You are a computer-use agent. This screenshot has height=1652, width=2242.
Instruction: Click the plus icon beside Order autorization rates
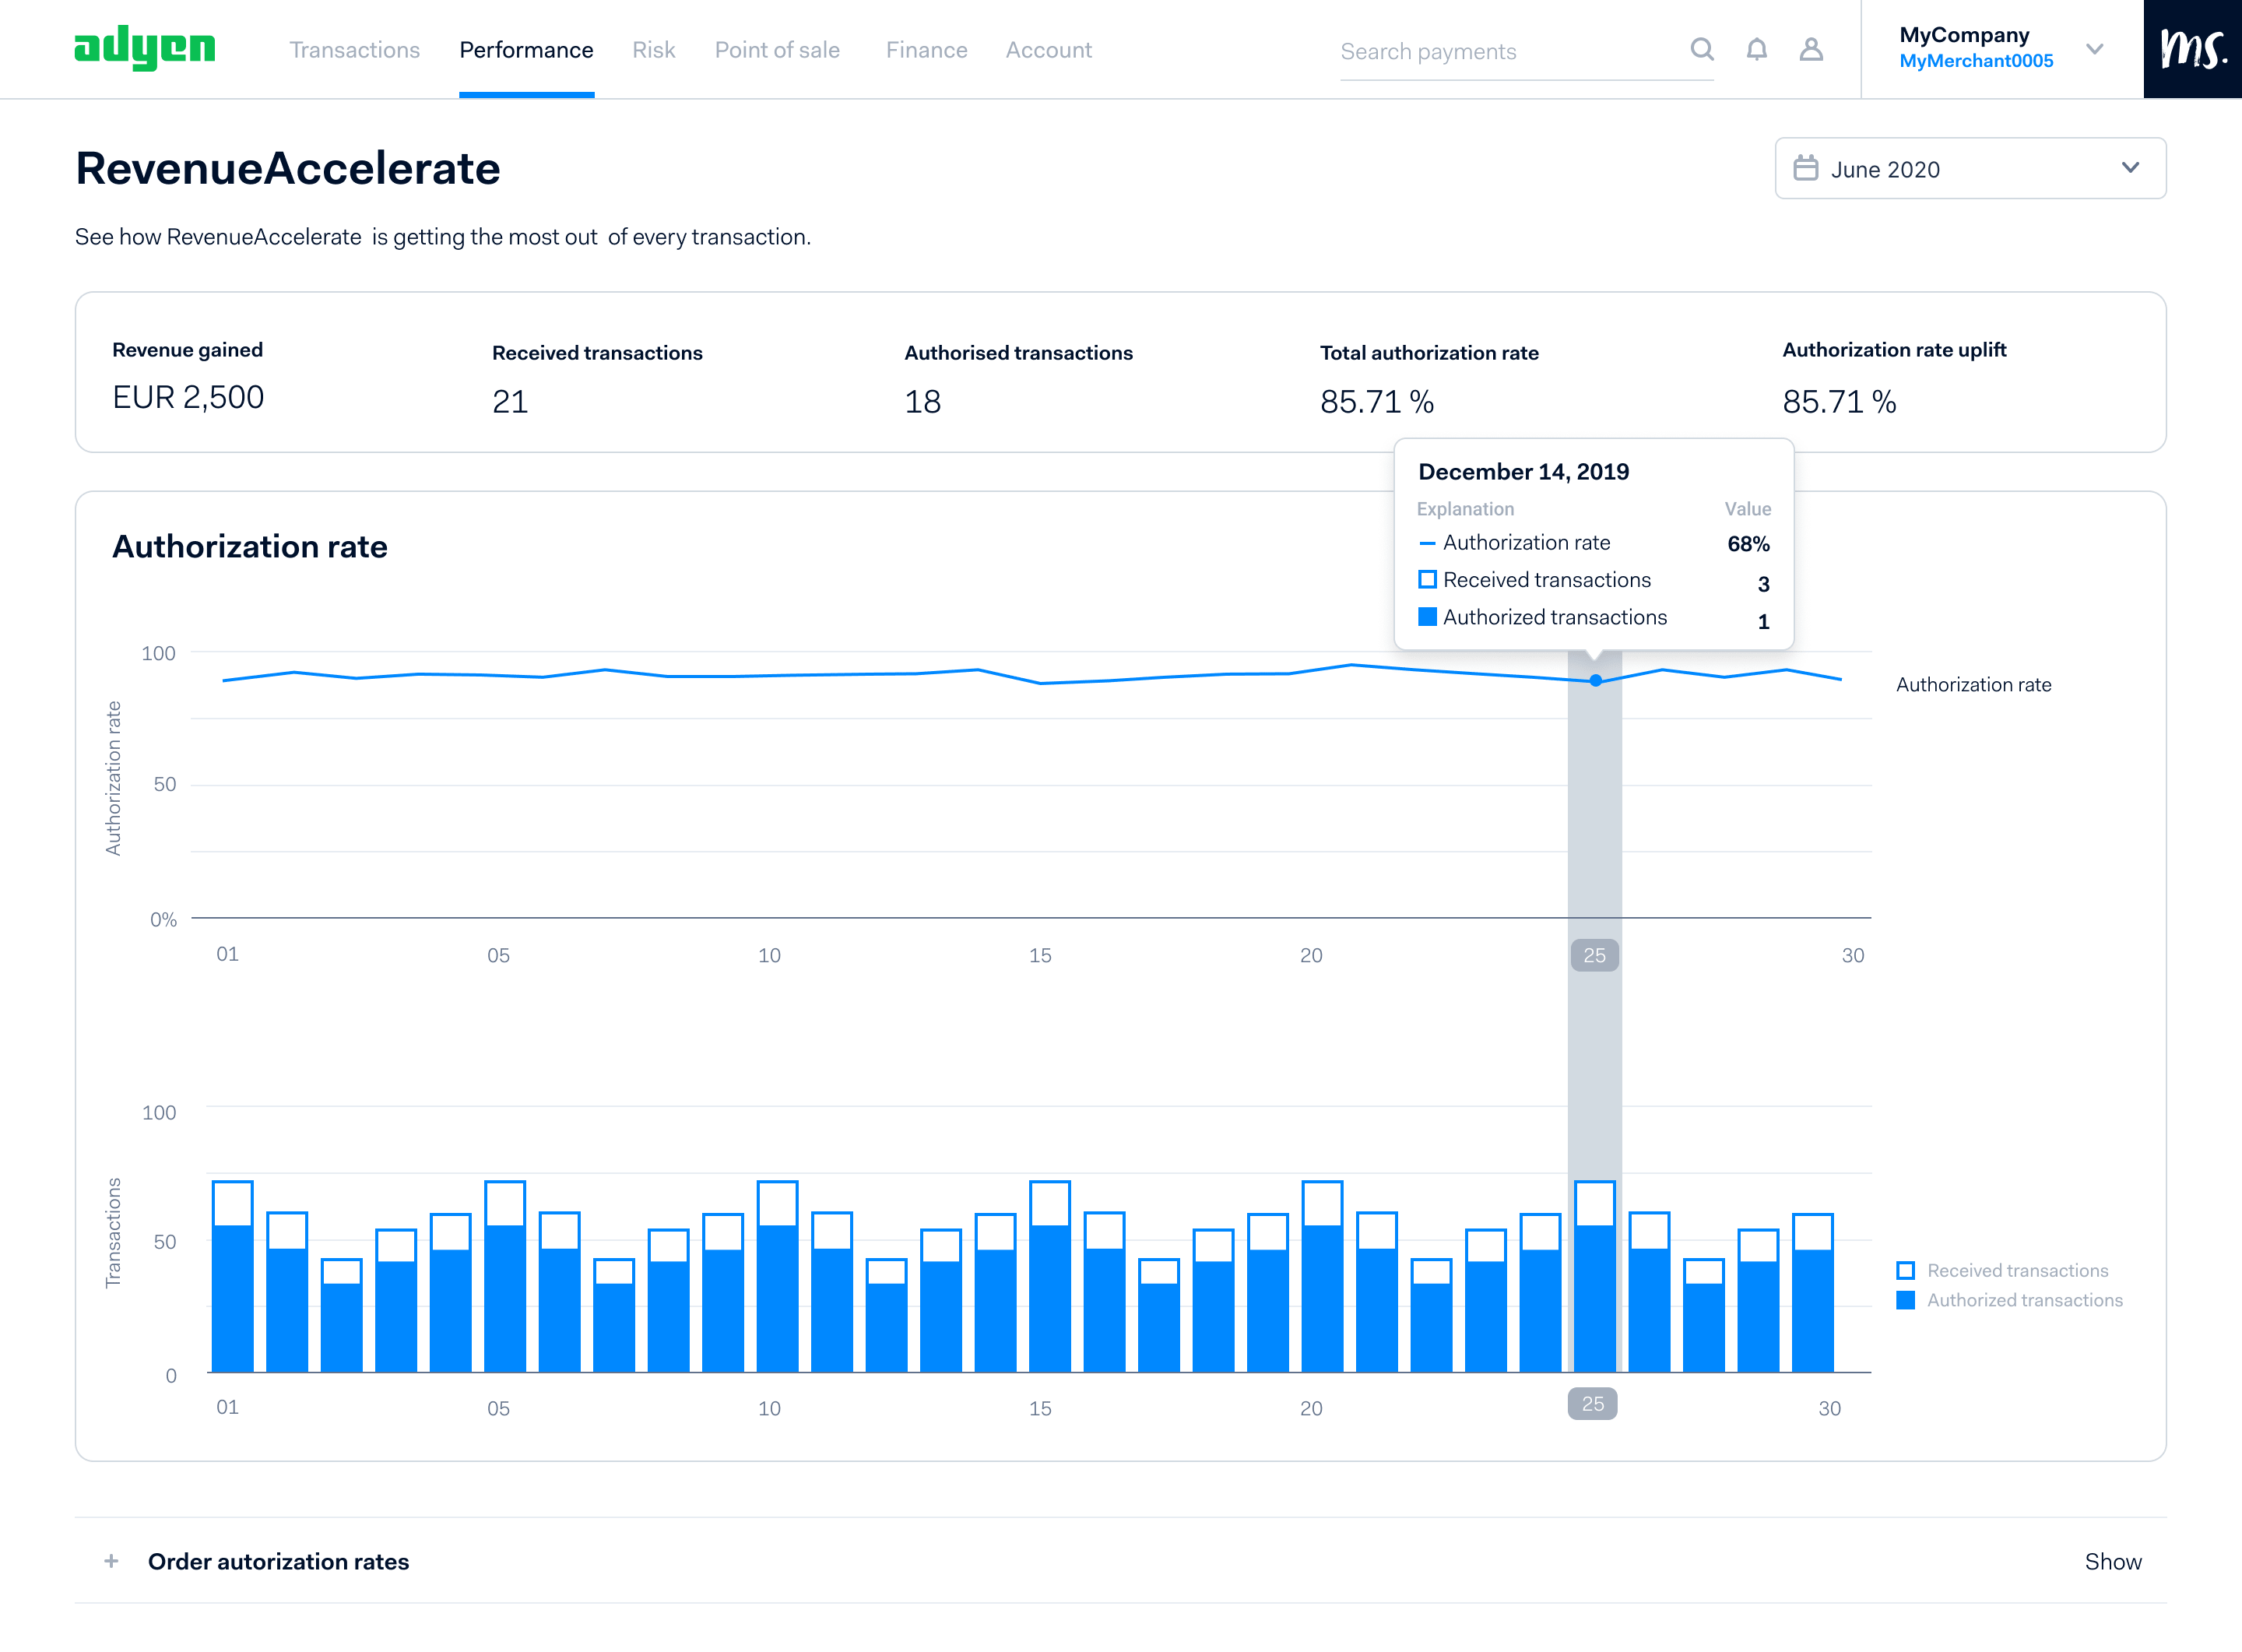point(111,1561)
